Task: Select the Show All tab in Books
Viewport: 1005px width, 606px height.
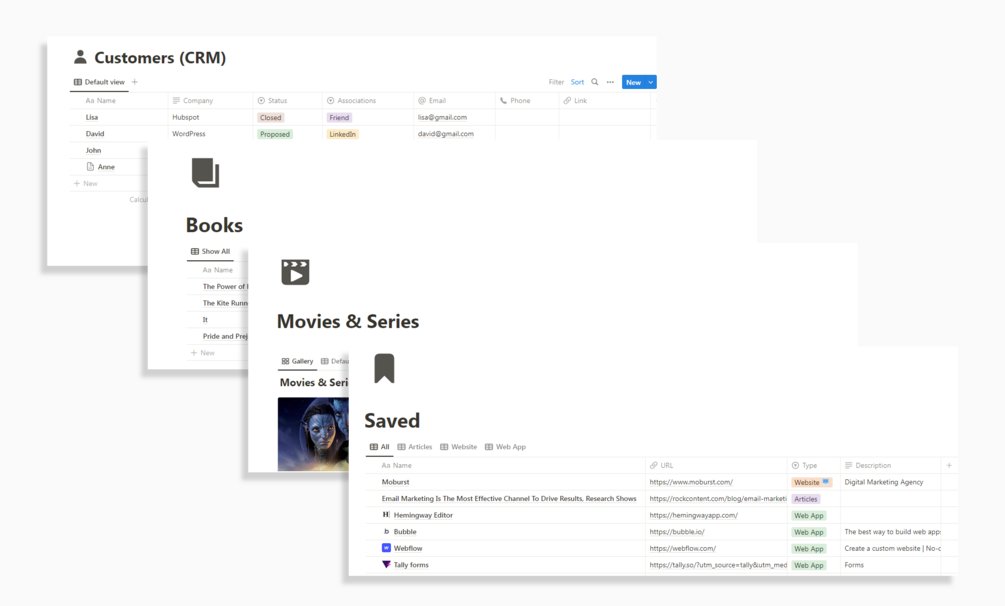Action: (210, 251)
